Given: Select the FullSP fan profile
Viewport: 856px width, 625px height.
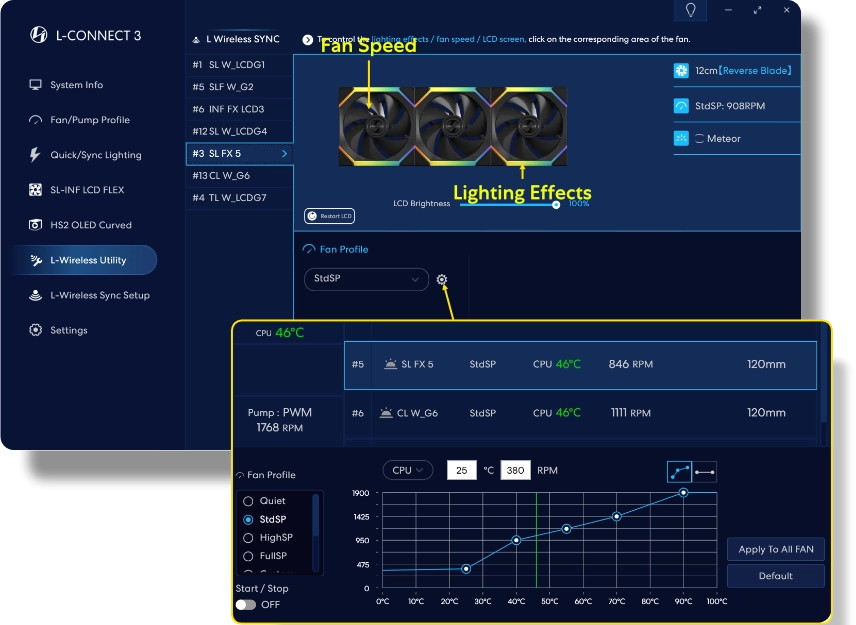Looking at the screenshot, I should [265, 556].
